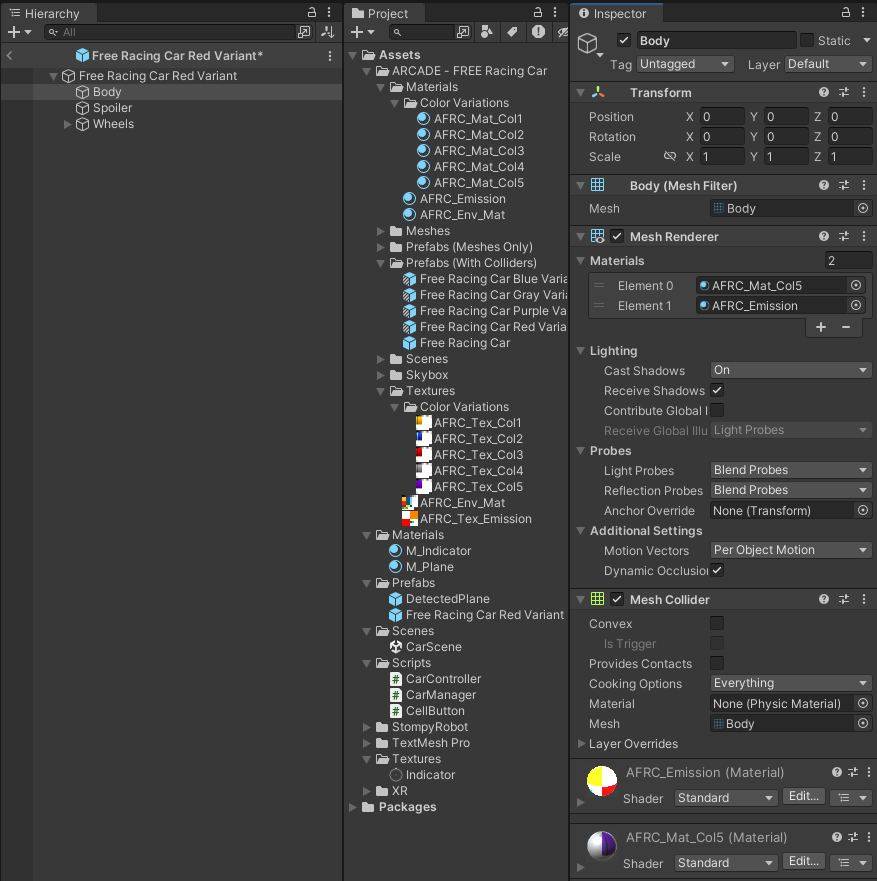This screenshot has width=877, height=881.
Task: Pick mesh using Mesh Filter object selector
Action: pos(863,208)
